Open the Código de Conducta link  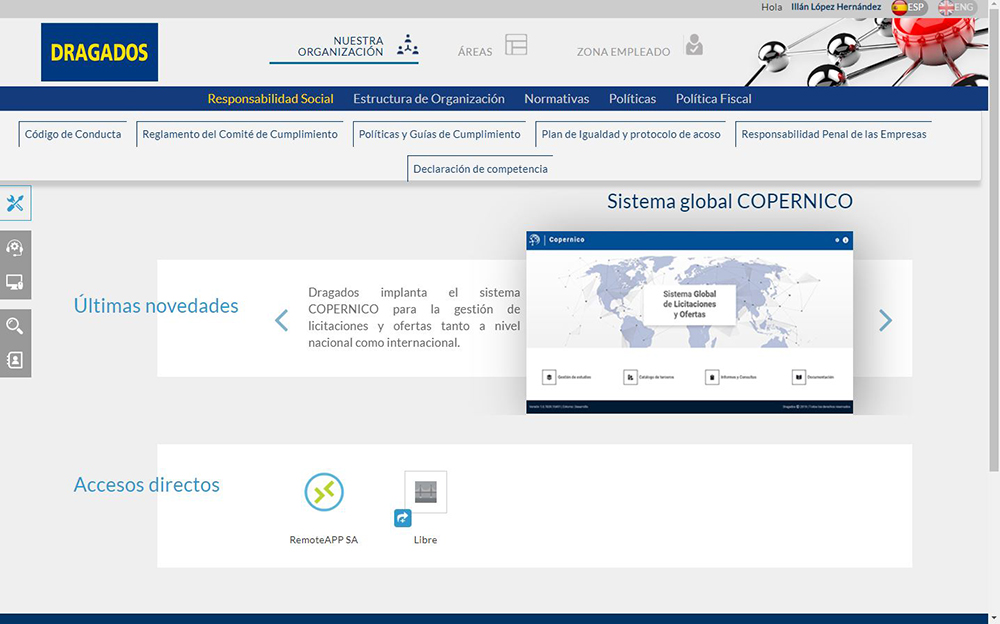[73, 134]
